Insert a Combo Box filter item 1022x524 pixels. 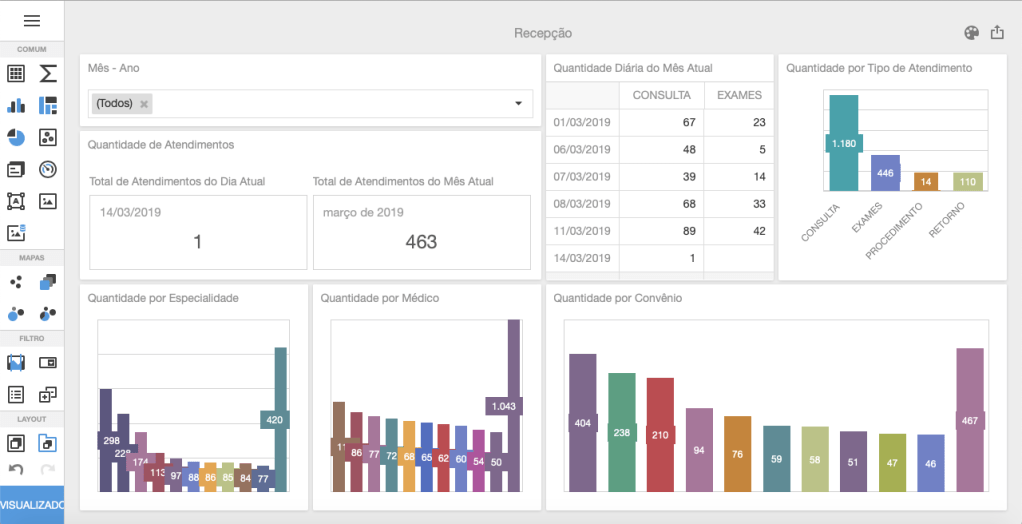click(x=48, y=362)
